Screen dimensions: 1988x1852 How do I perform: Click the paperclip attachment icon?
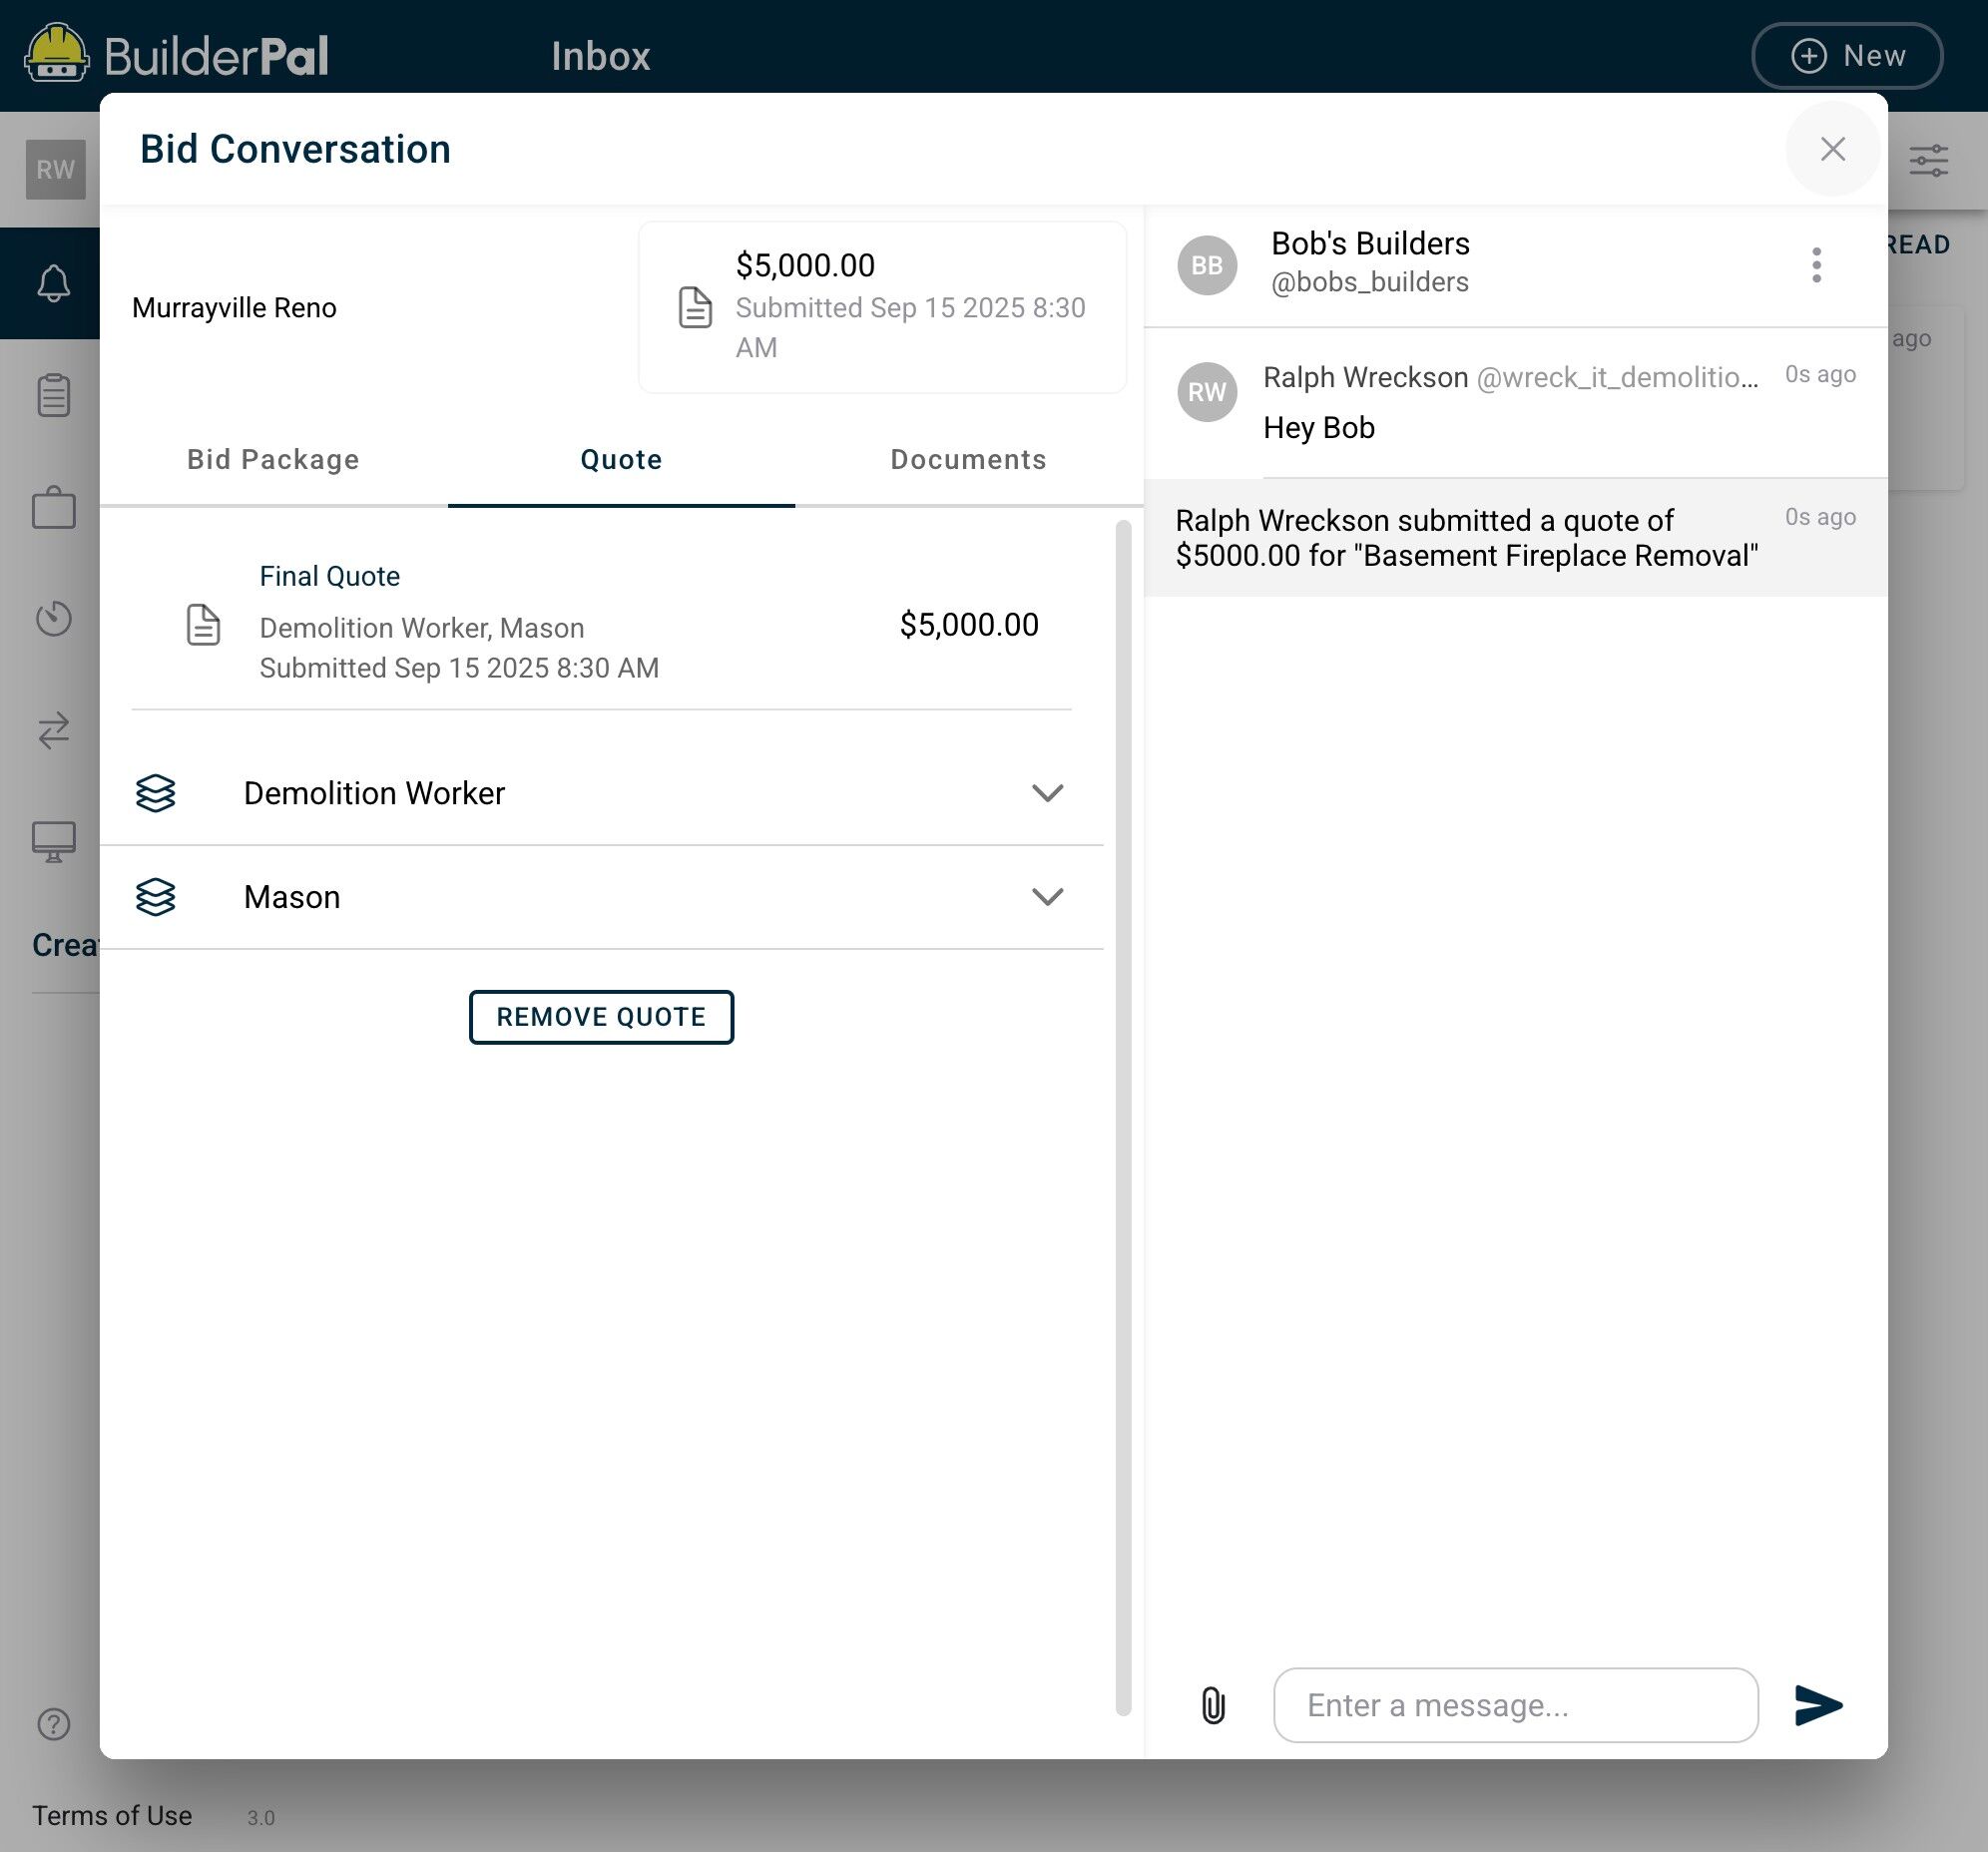coord(1212,1705)
